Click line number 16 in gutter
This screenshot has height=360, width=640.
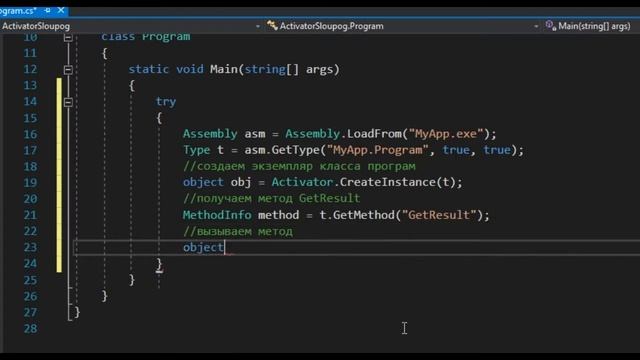(x=30, y=134)
